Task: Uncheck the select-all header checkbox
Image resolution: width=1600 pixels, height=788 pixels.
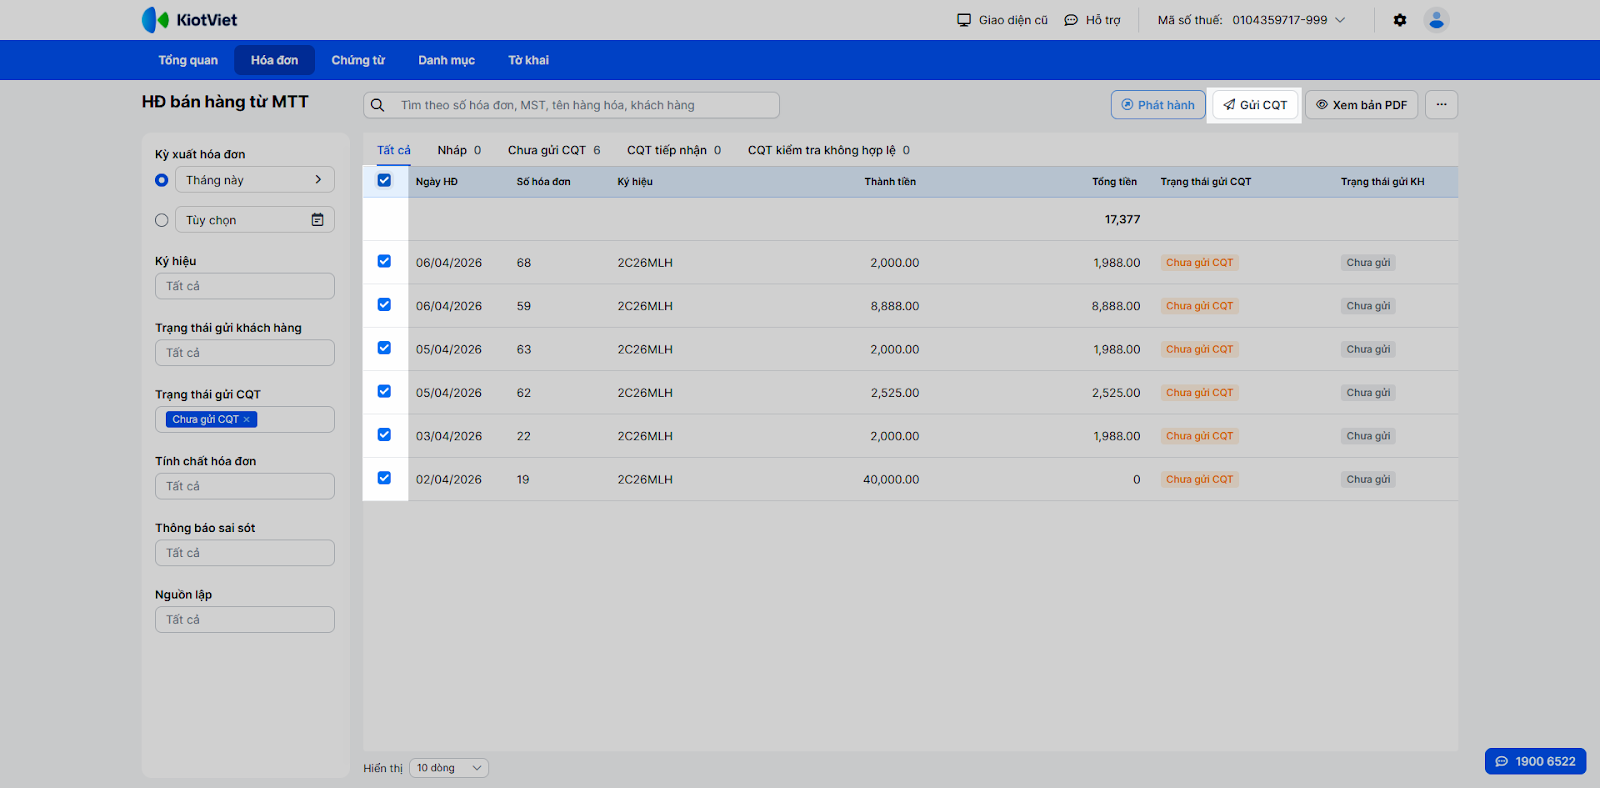Action: (384, 181)
